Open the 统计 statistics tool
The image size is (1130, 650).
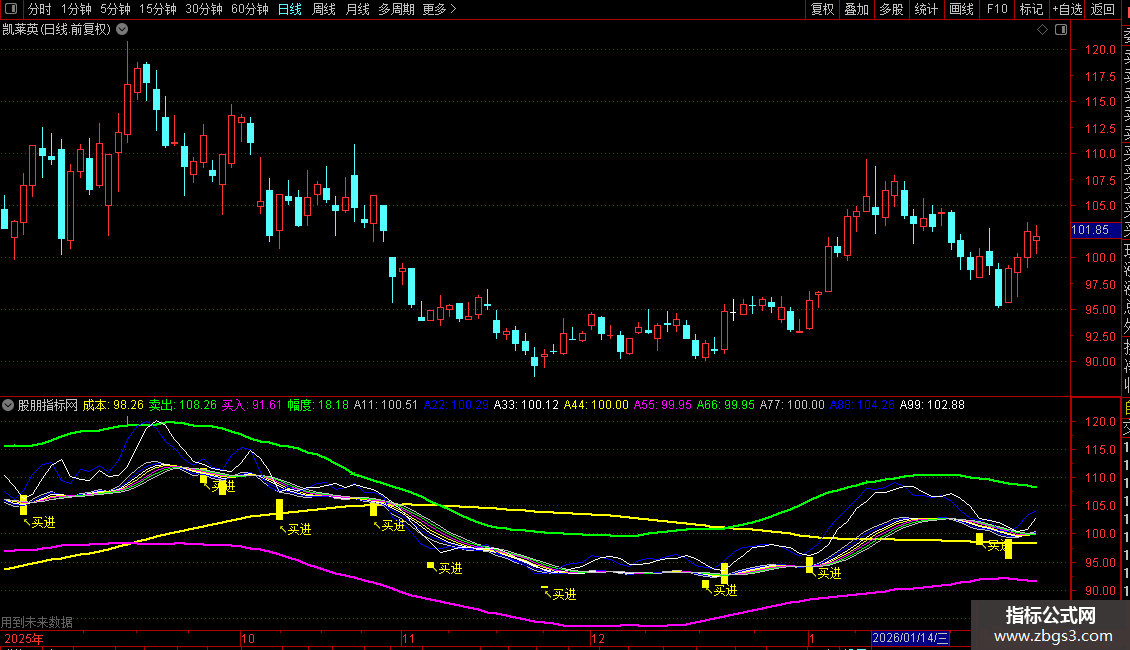[926, 9]
